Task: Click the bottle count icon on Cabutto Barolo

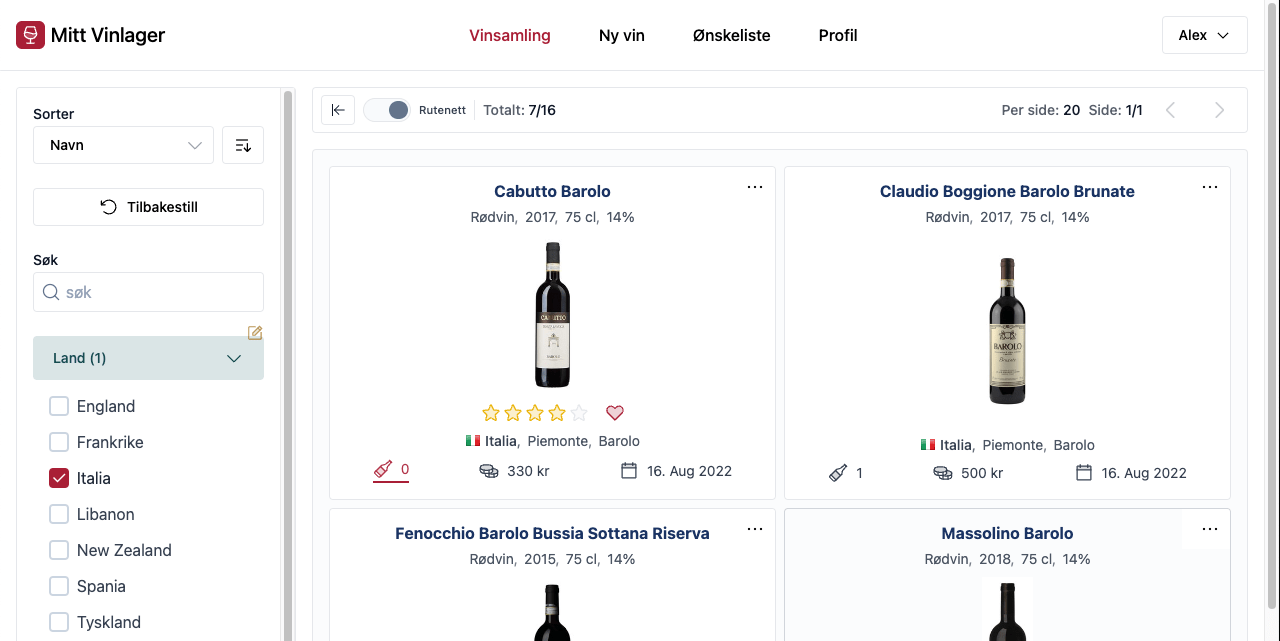Action: [385, 469]
